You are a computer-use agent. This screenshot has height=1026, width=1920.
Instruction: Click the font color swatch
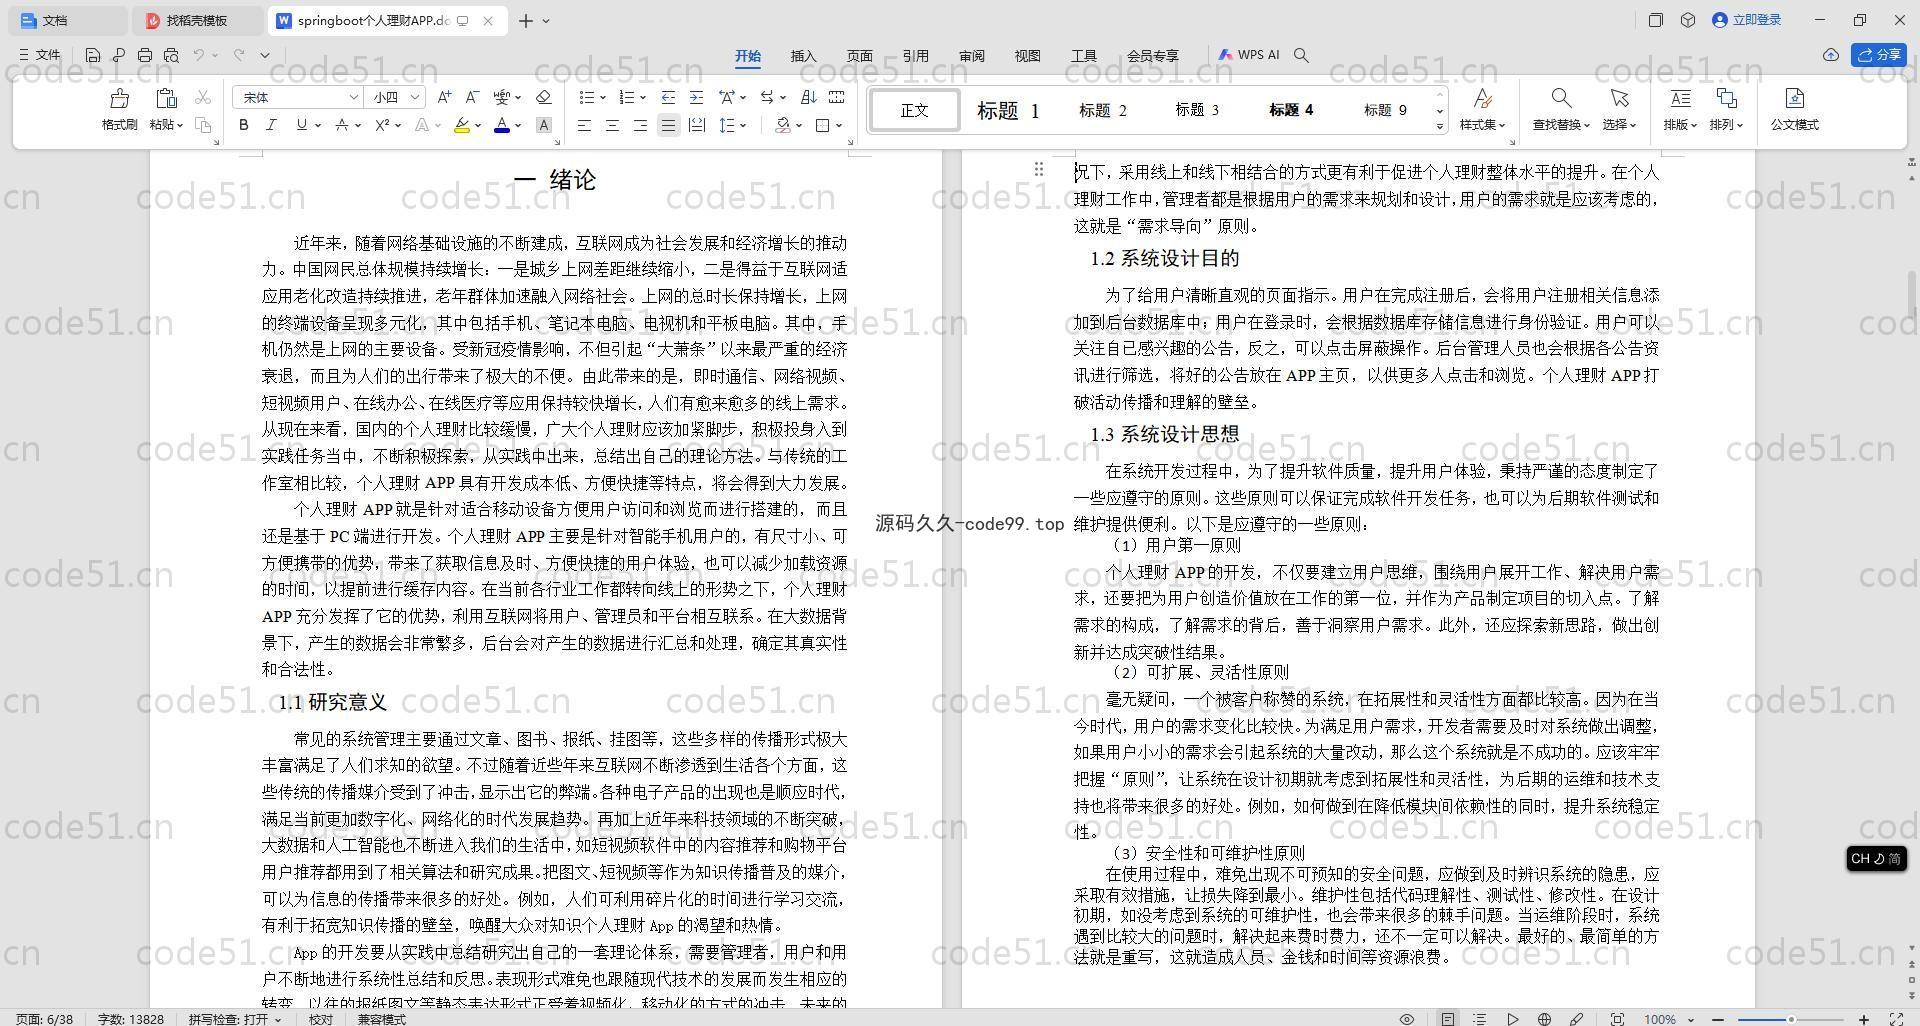pos(502,125)
